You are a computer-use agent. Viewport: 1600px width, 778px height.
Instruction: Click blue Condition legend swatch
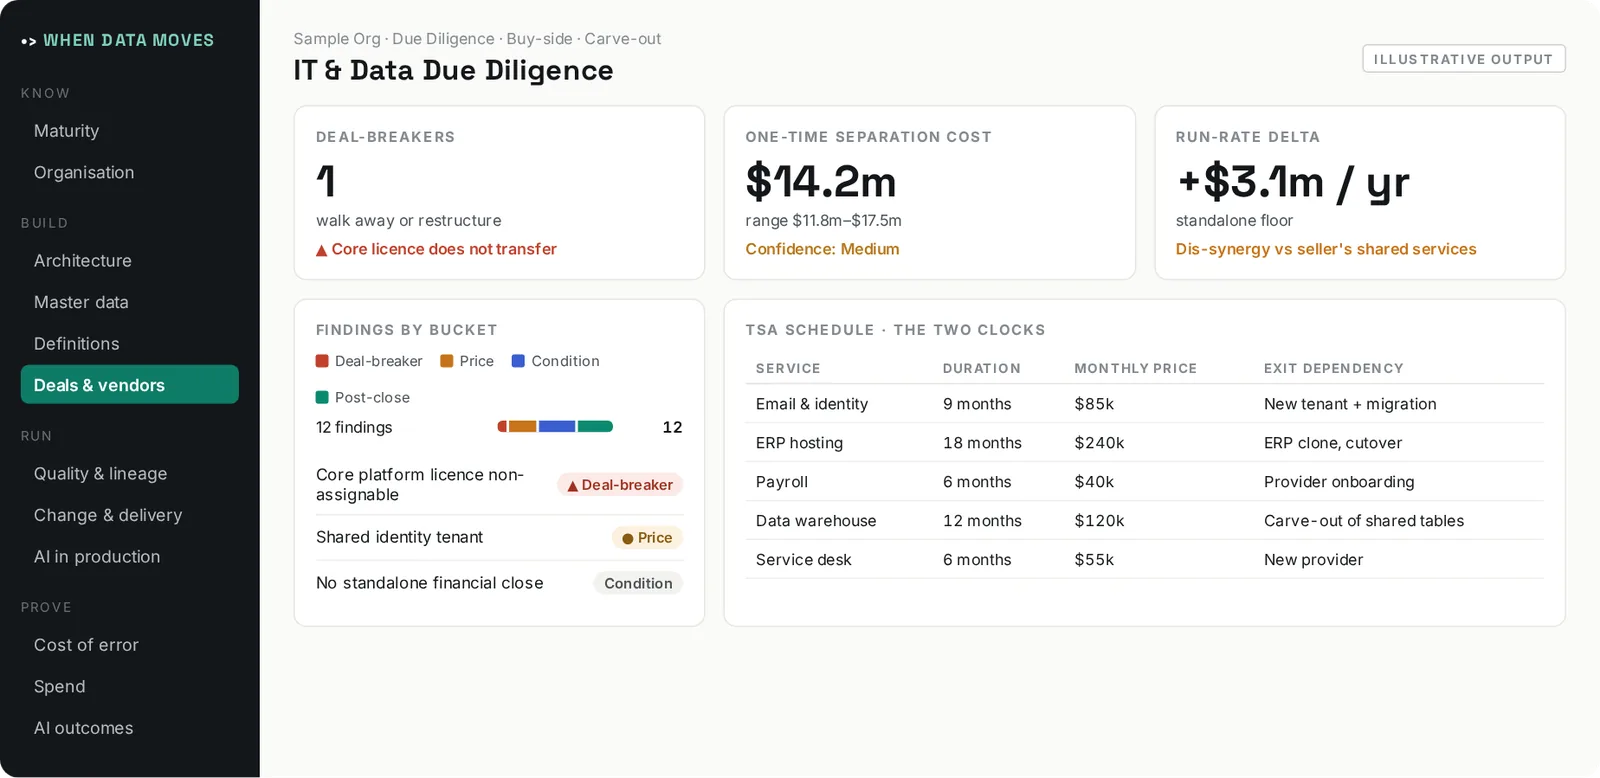click(x=518, y=361)
